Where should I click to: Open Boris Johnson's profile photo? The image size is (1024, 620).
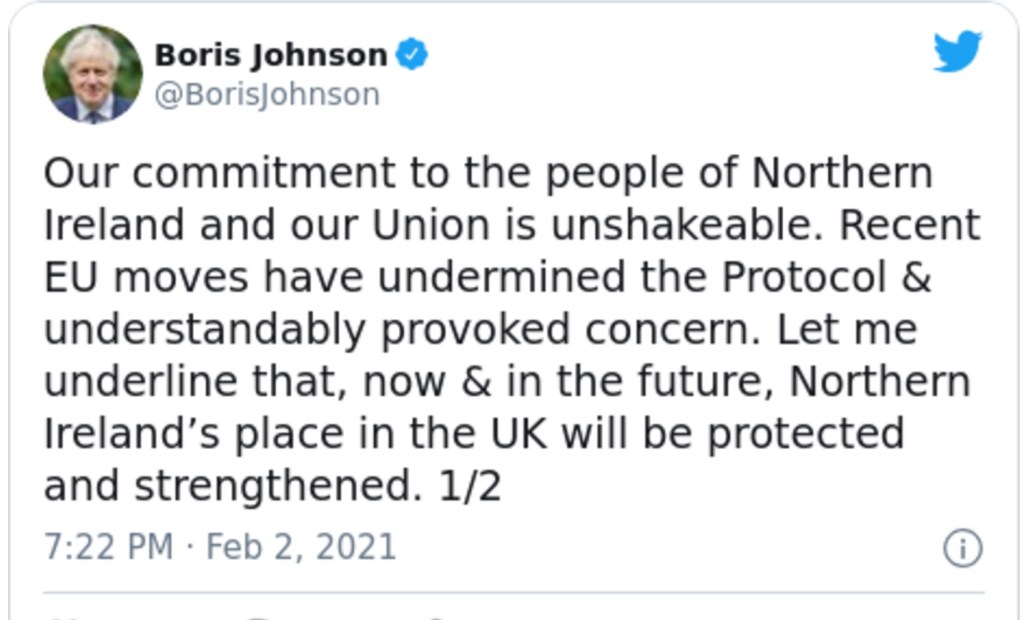point(93,74)
